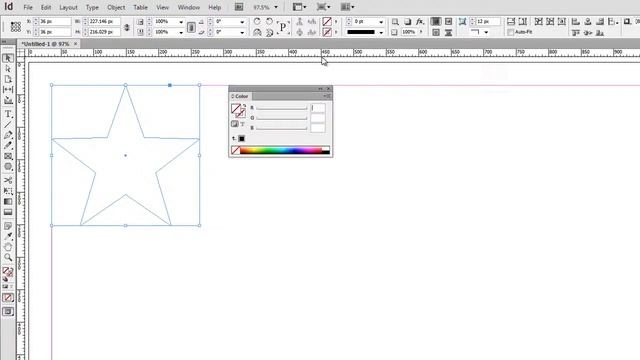The width and height of the screenshot is (640, 360).
Task: Toggle constrain proportions for scaling
Action: (191, 27)
